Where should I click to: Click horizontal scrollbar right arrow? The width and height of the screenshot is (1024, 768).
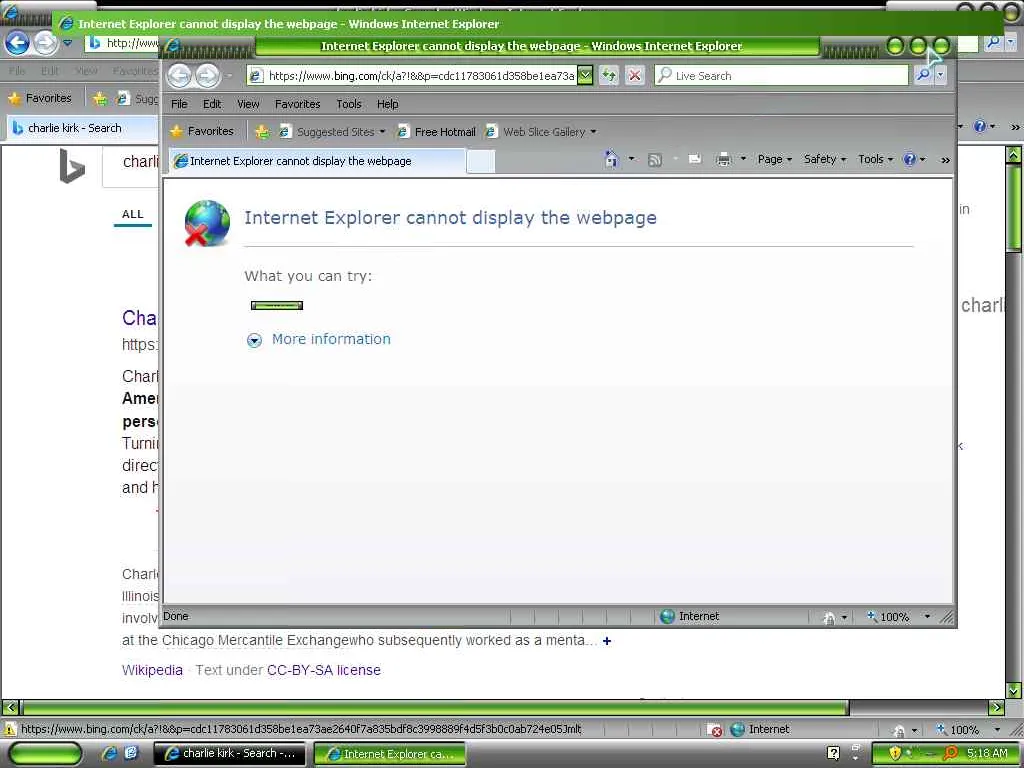(997, 707)
